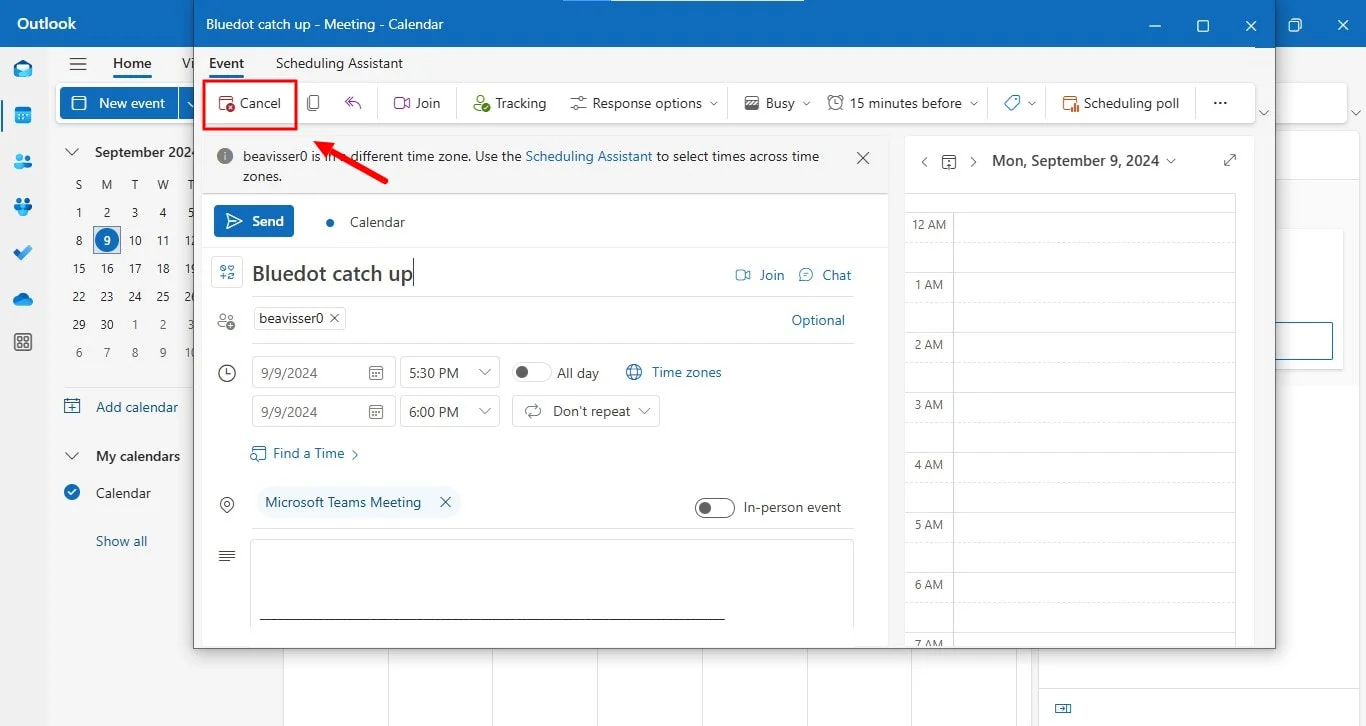
Task: Open the 15 minutes before reminder dropdown
Action: [x=902, y=103]
